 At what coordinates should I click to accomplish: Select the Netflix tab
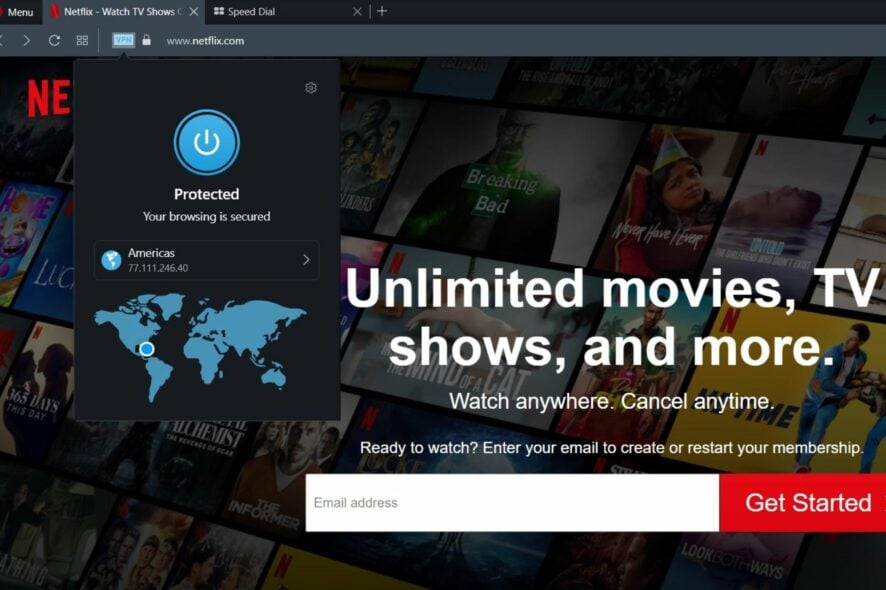(120, 12)
